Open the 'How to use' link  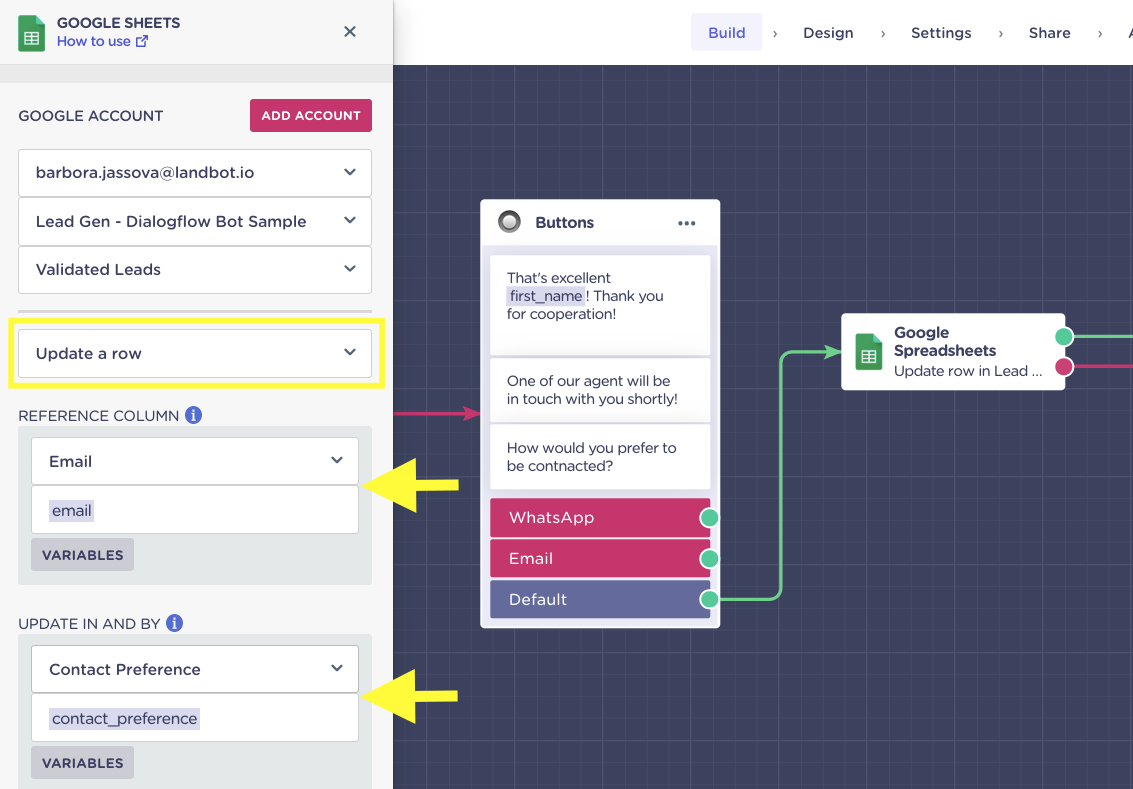[x=93, y=42]
